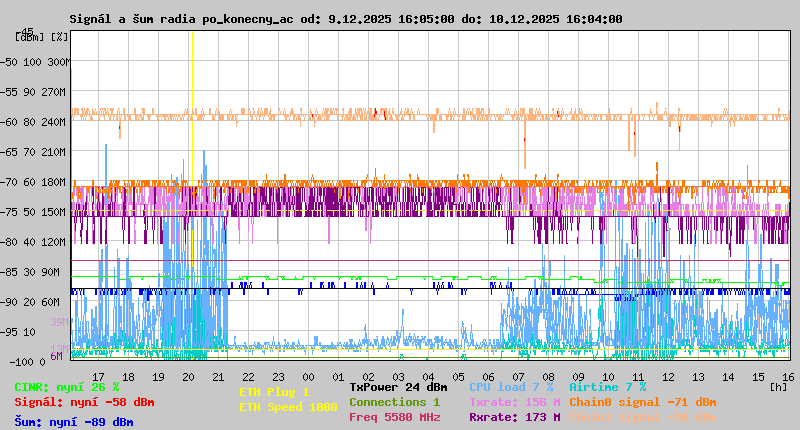Click the '-85 30 90M' y-axis label
Screen dimensions: 800x430
click(30, 272)
